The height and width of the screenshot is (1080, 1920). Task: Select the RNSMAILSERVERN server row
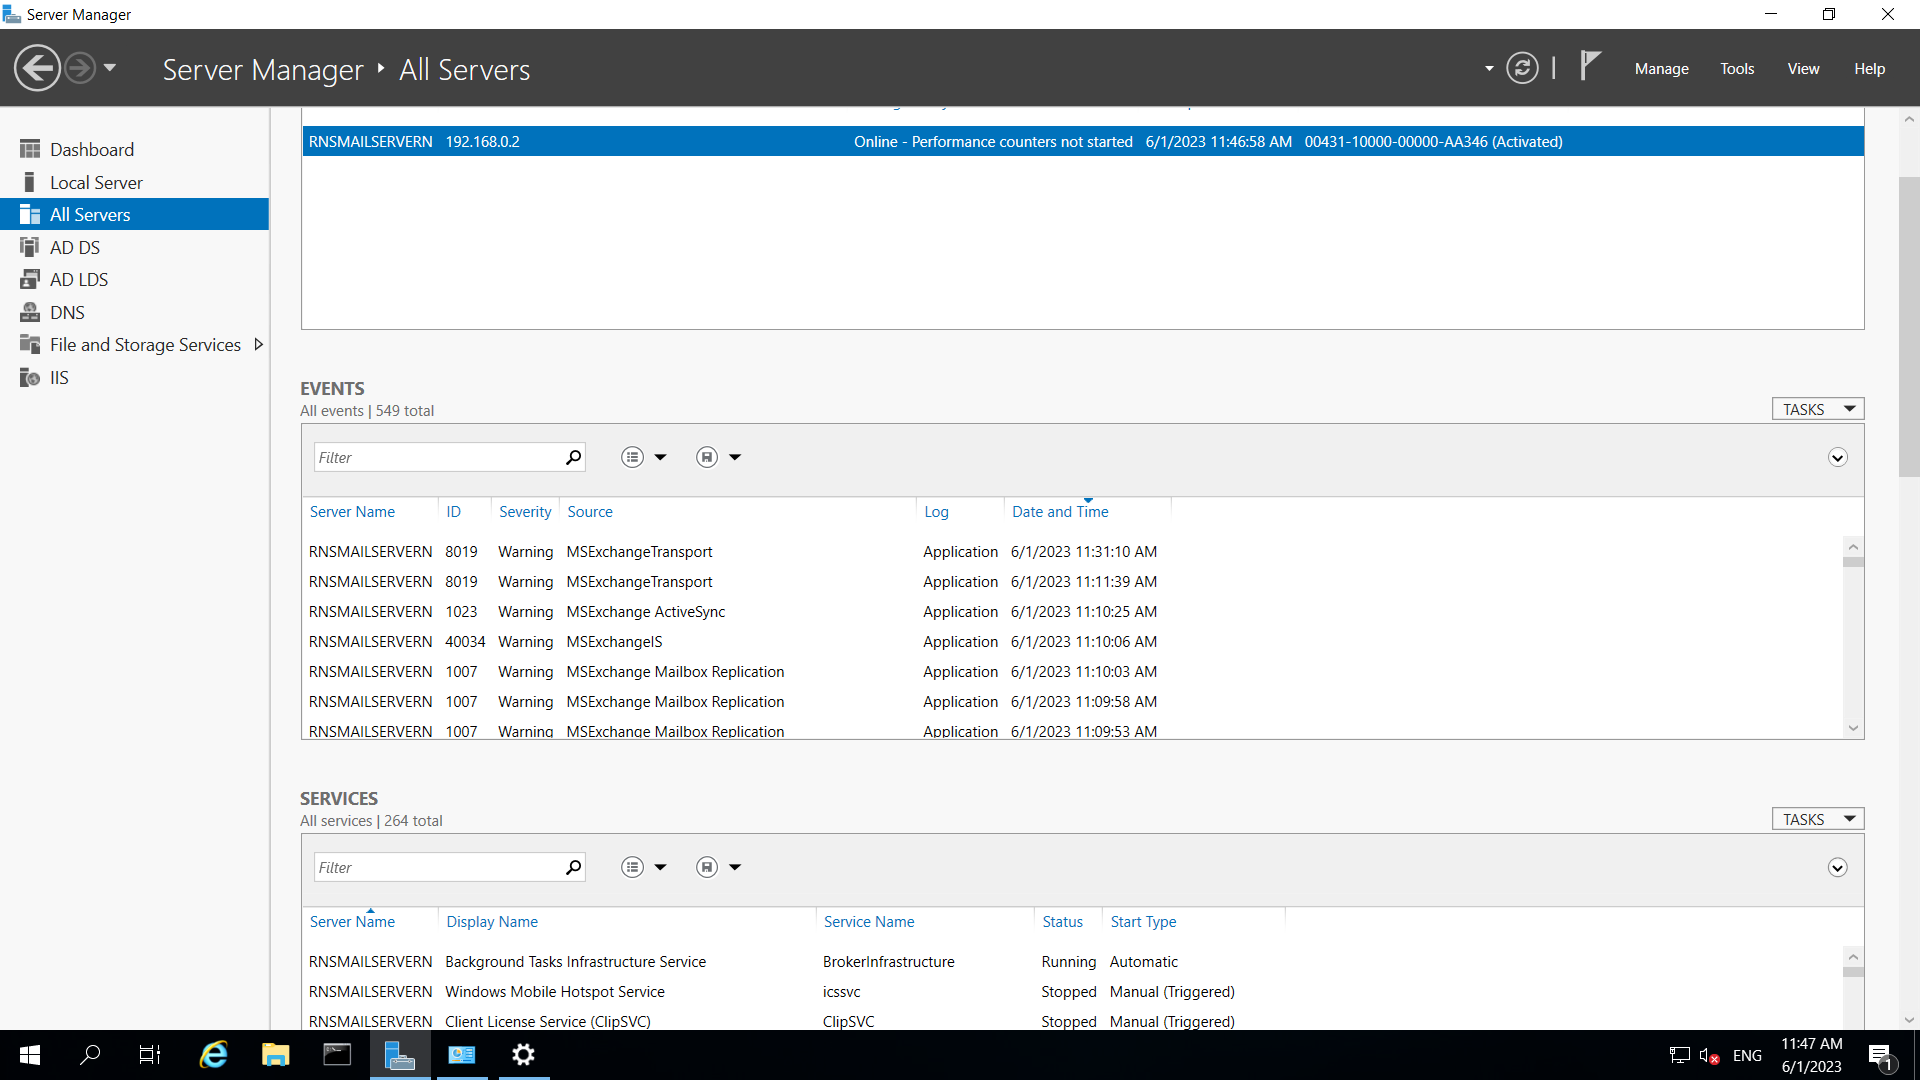point(1083,141)
